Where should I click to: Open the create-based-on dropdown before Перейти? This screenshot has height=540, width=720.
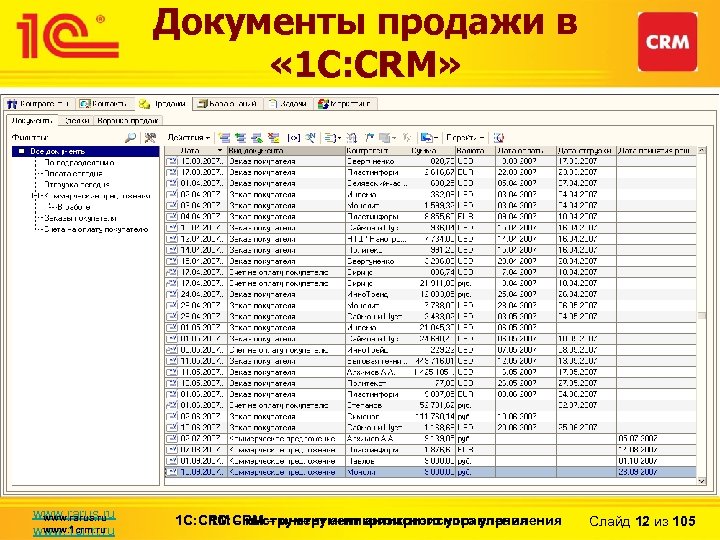(429, 137)
